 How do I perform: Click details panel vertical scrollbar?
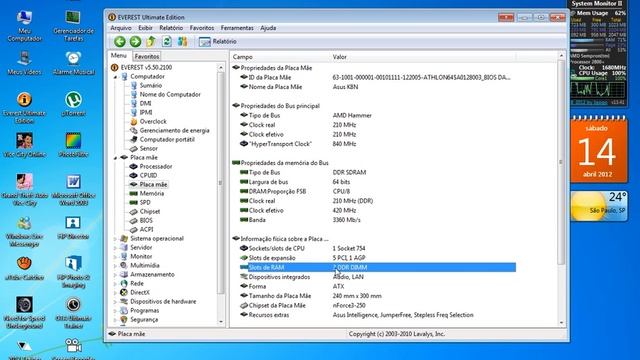[561, 162]
